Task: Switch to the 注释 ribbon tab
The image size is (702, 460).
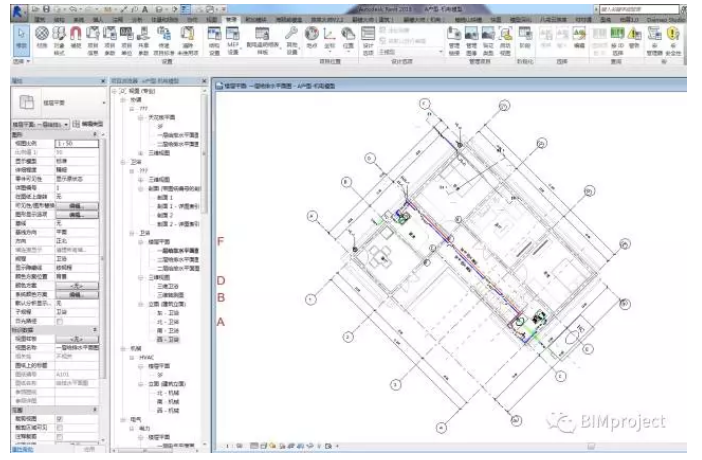Action: (x=118, y=20)
